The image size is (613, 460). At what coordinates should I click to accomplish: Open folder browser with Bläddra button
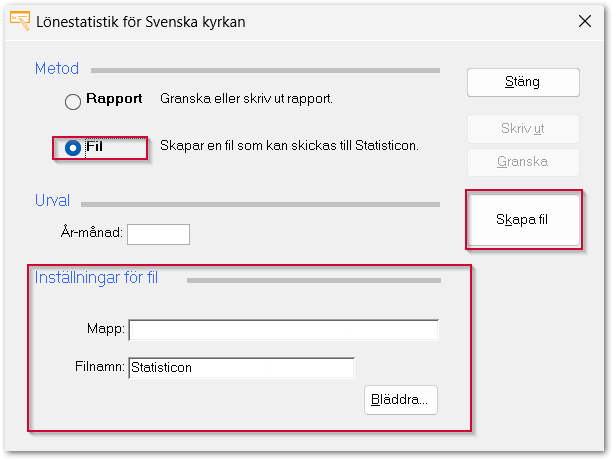click(x=401, y=399)
